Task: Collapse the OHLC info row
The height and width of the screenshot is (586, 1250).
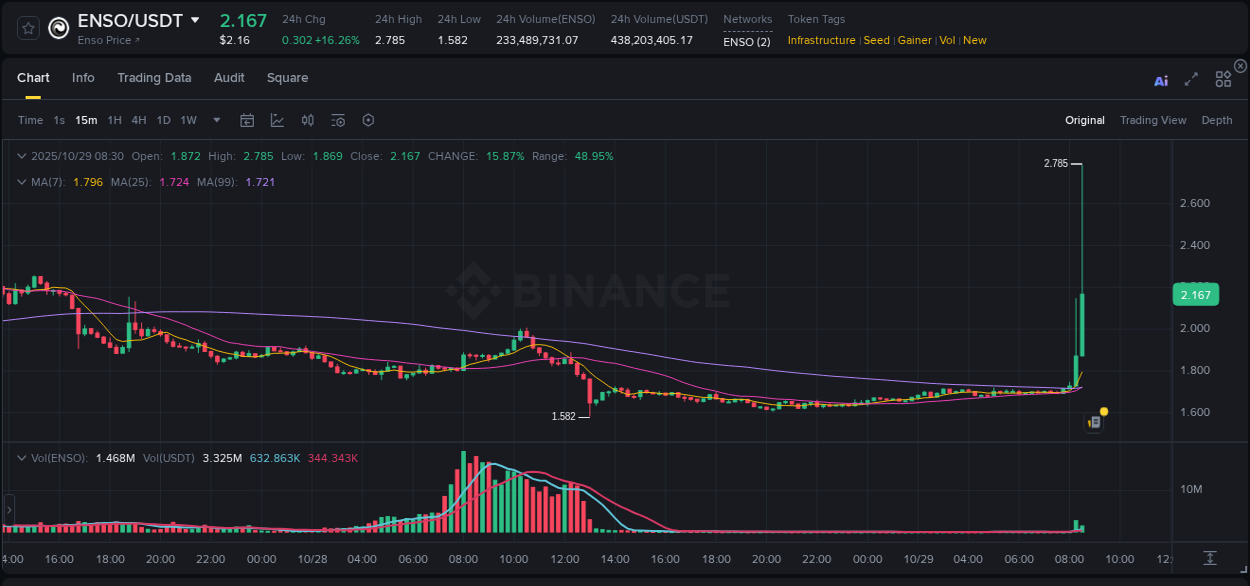Action: [21, 156]
